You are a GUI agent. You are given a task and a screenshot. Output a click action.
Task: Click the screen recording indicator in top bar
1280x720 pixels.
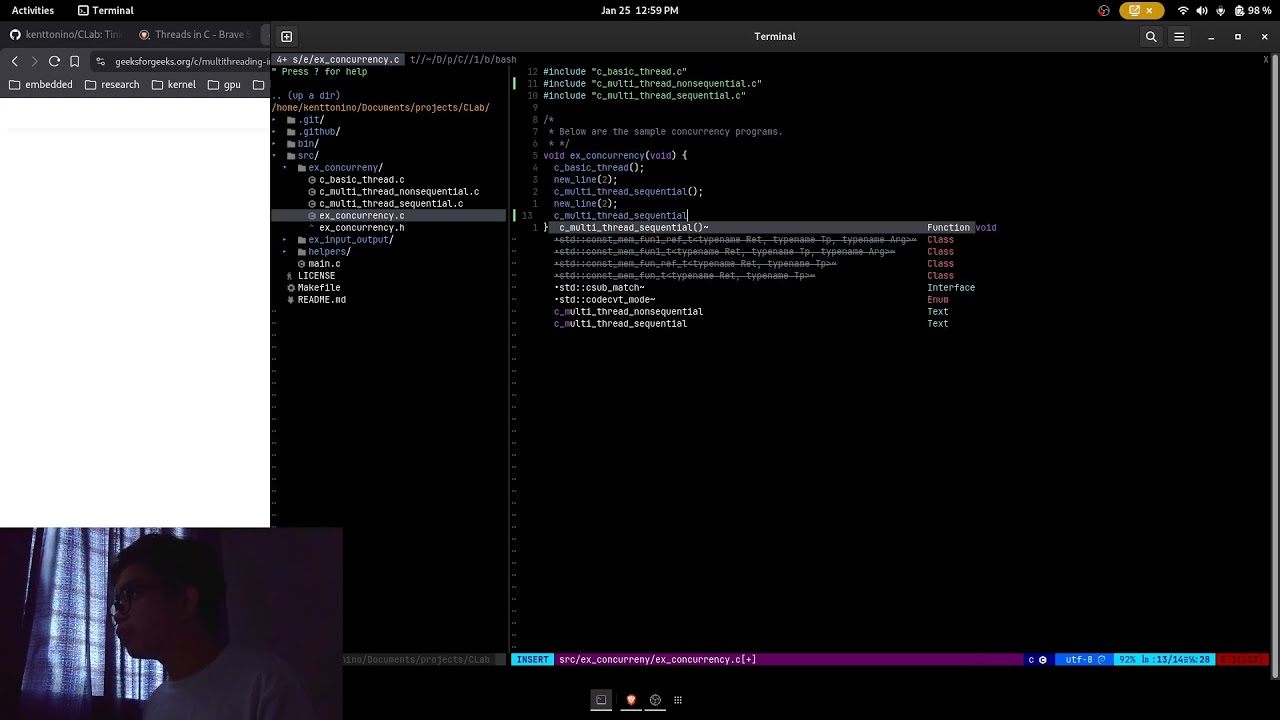[1141, 11]
